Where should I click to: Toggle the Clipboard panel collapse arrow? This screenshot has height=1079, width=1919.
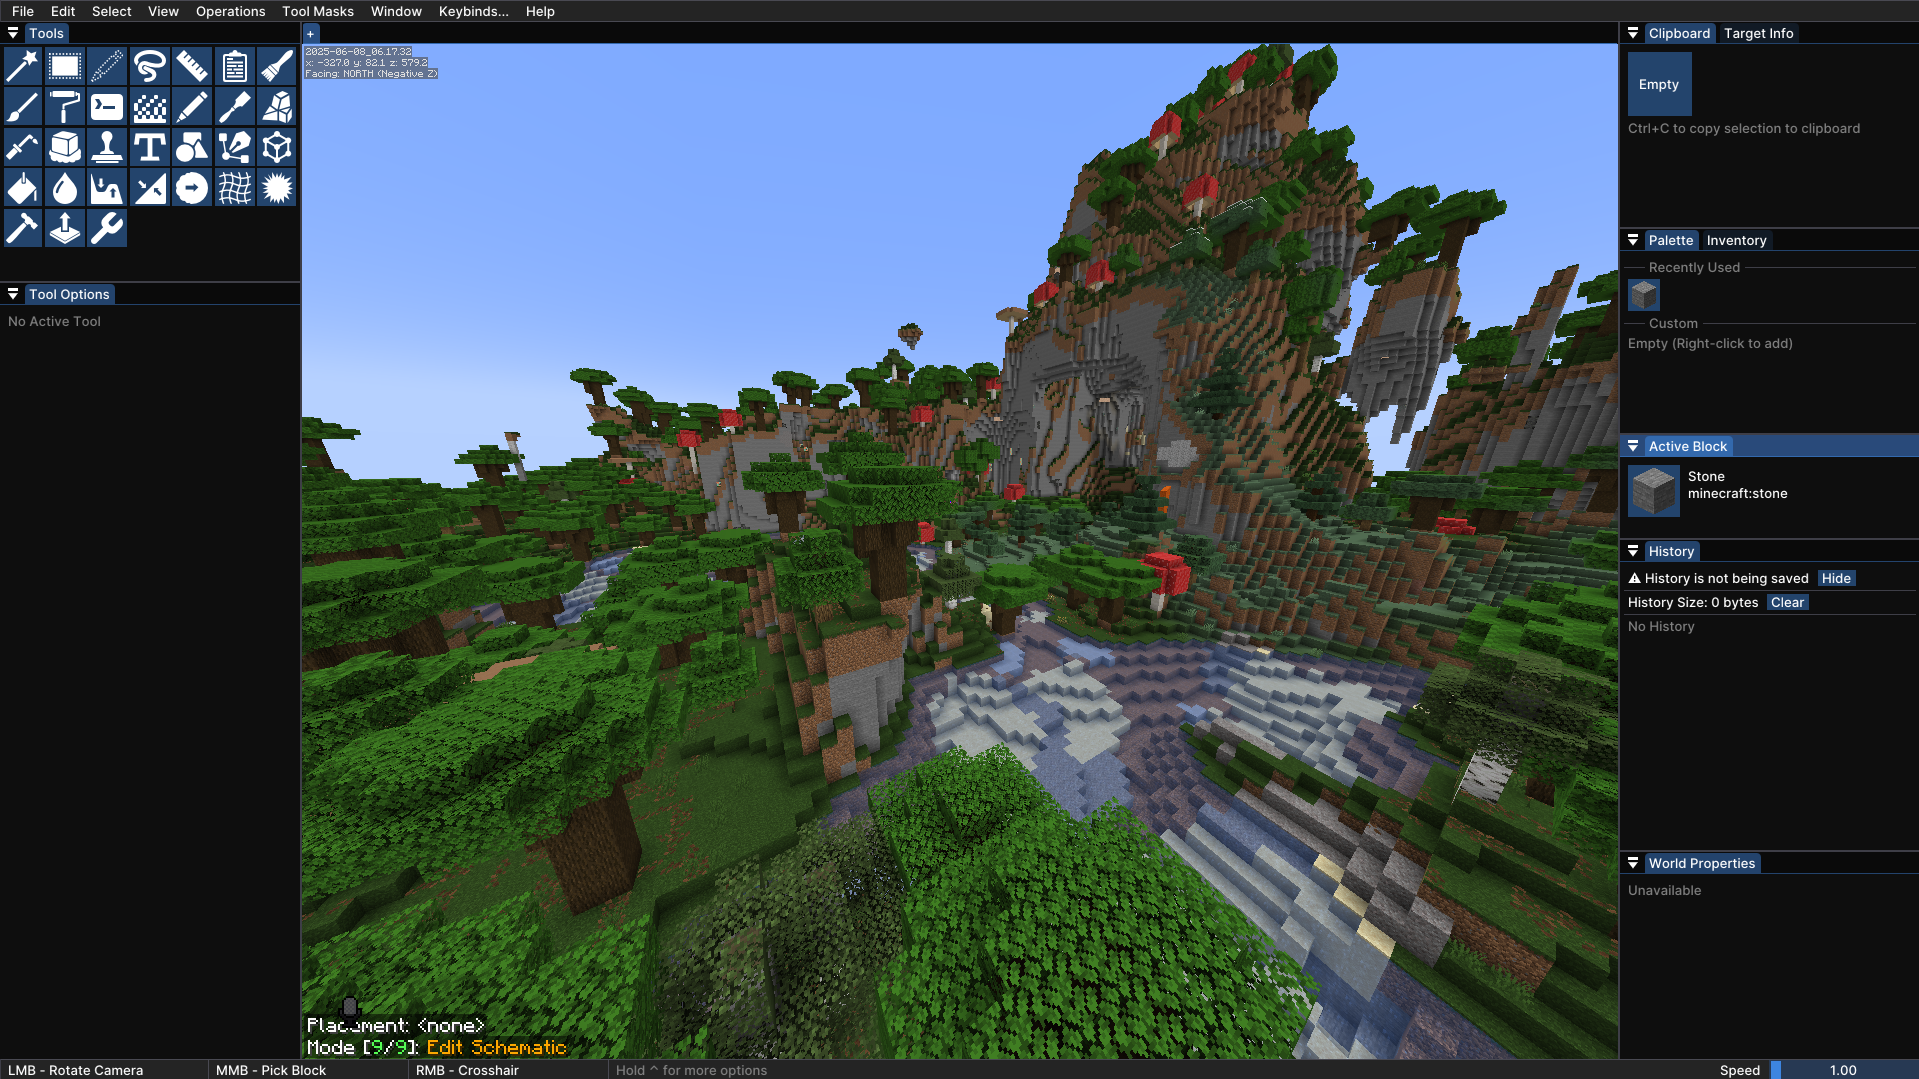click(x=1633, y=33)
